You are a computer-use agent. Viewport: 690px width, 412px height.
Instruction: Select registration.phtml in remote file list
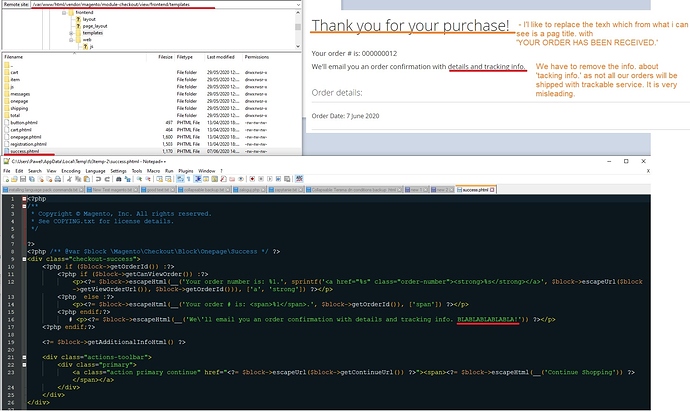point(28,144)
